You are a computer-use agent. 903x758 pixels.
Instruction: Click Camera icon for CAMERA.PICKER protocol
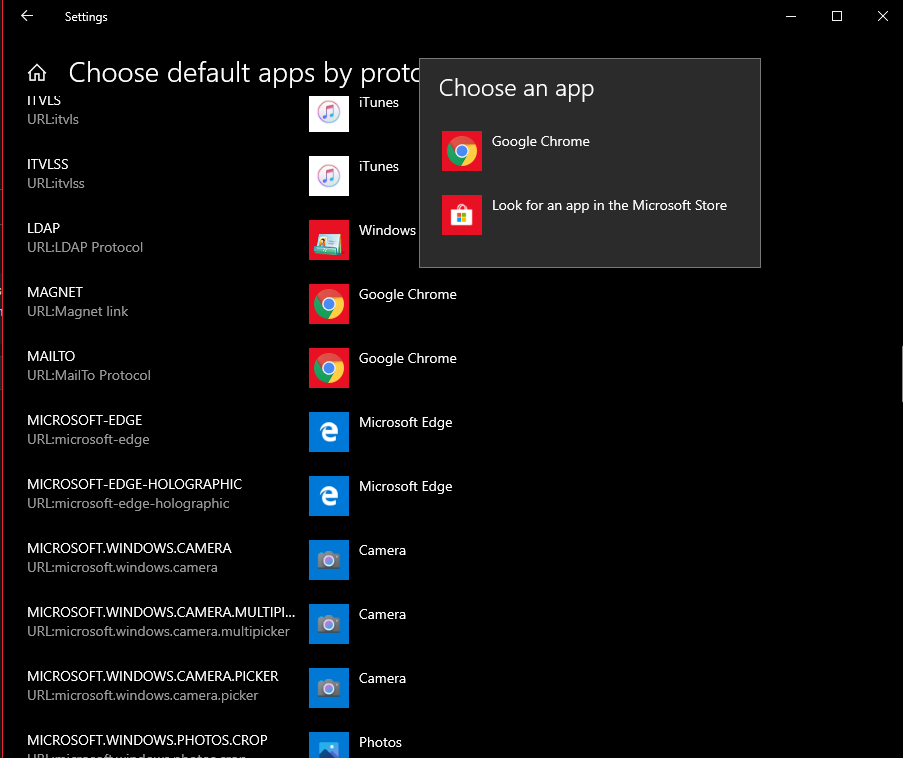click(x=328, y=688)
